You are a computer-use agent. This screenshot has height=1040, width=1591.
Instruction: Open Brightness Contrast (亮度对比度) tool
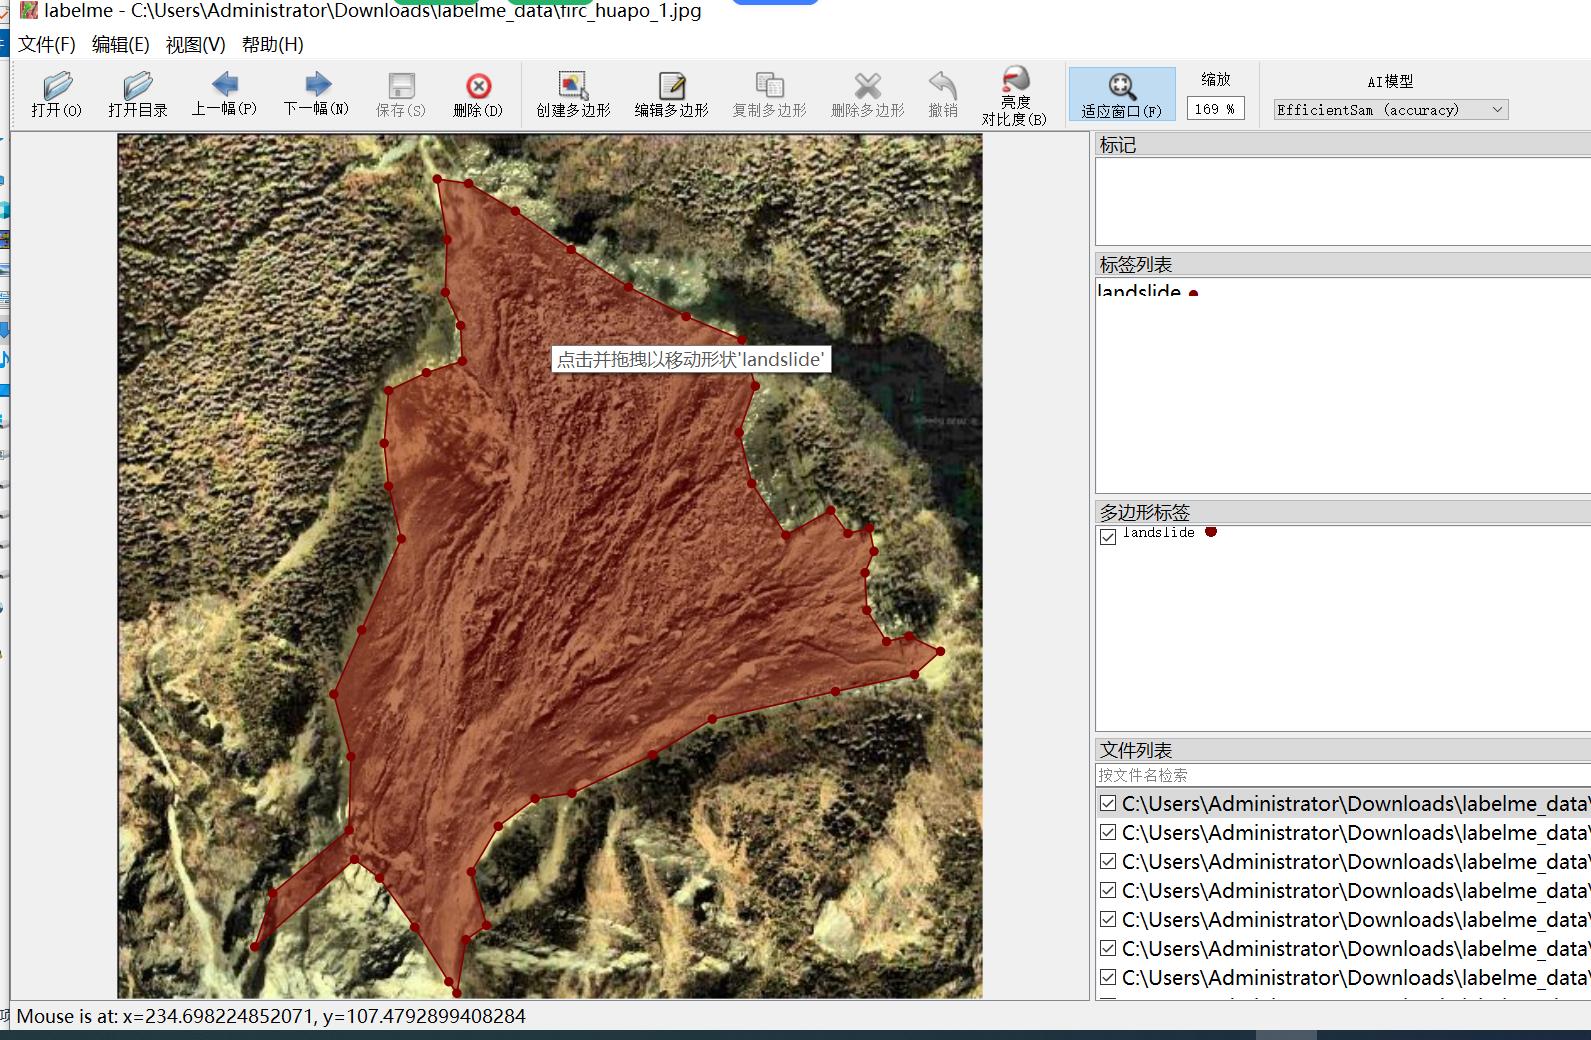[x=1014, y=96]
